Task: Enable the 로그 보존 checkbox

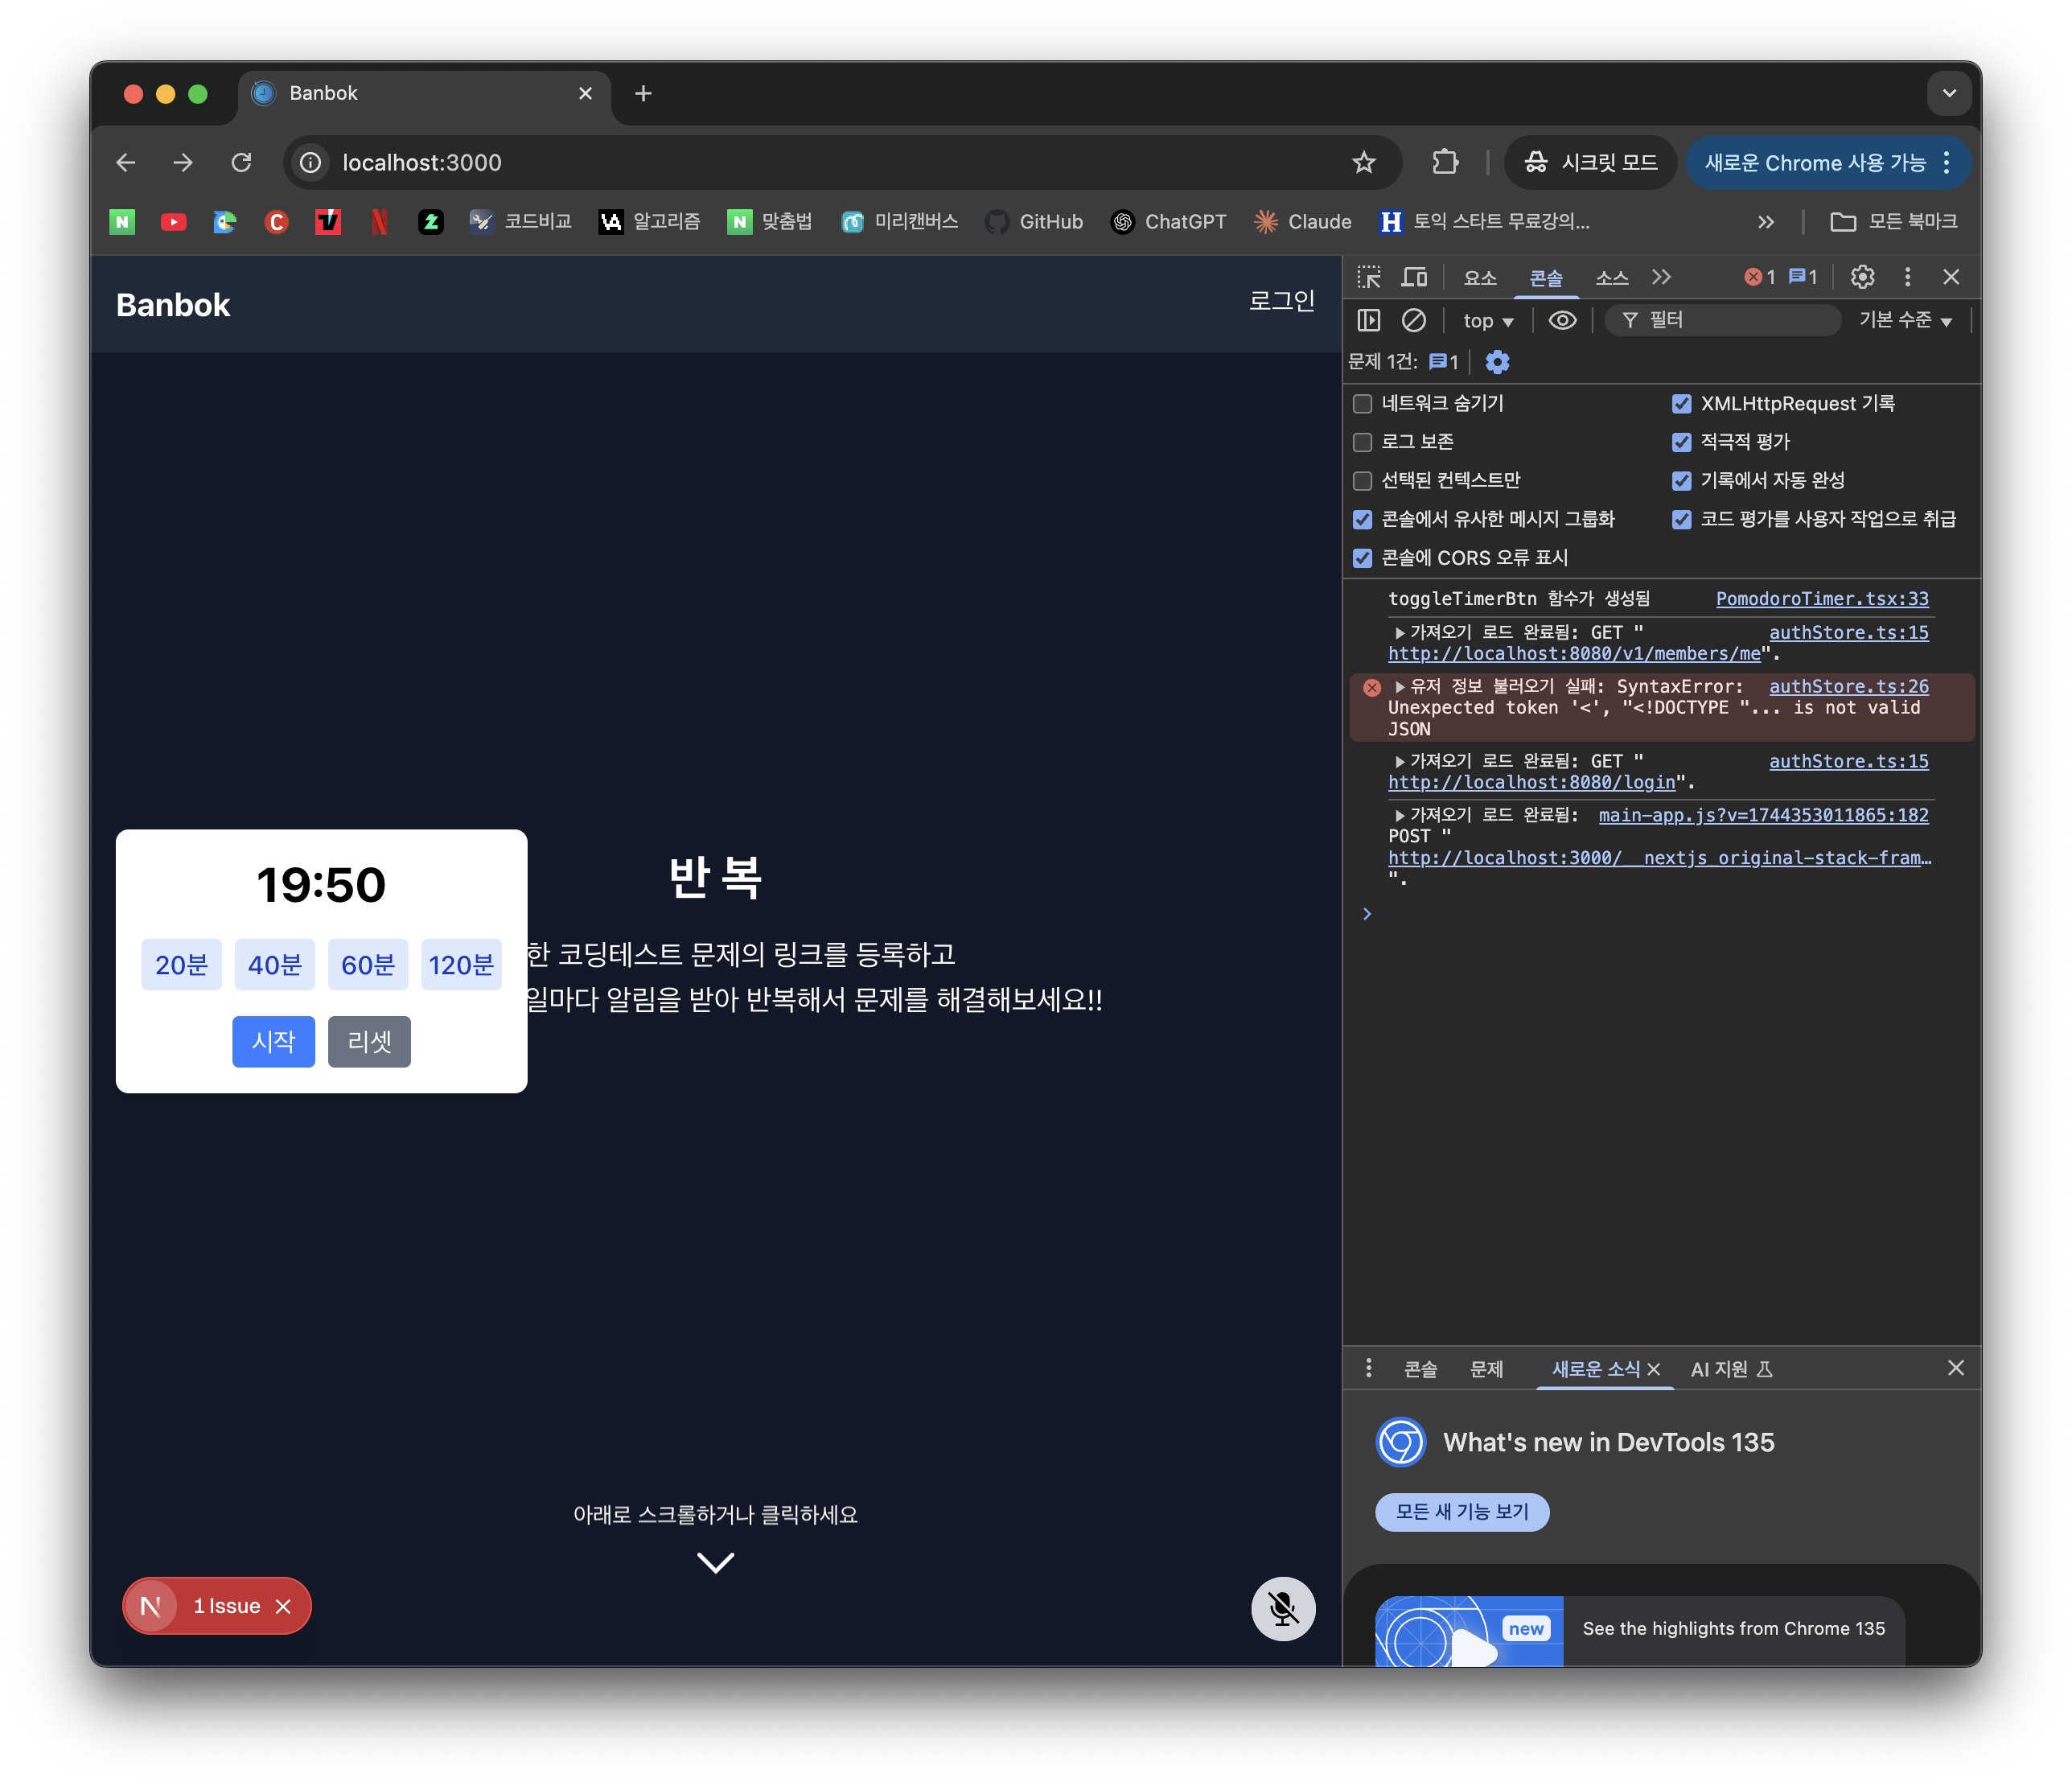Action: tap(1362, 442)
